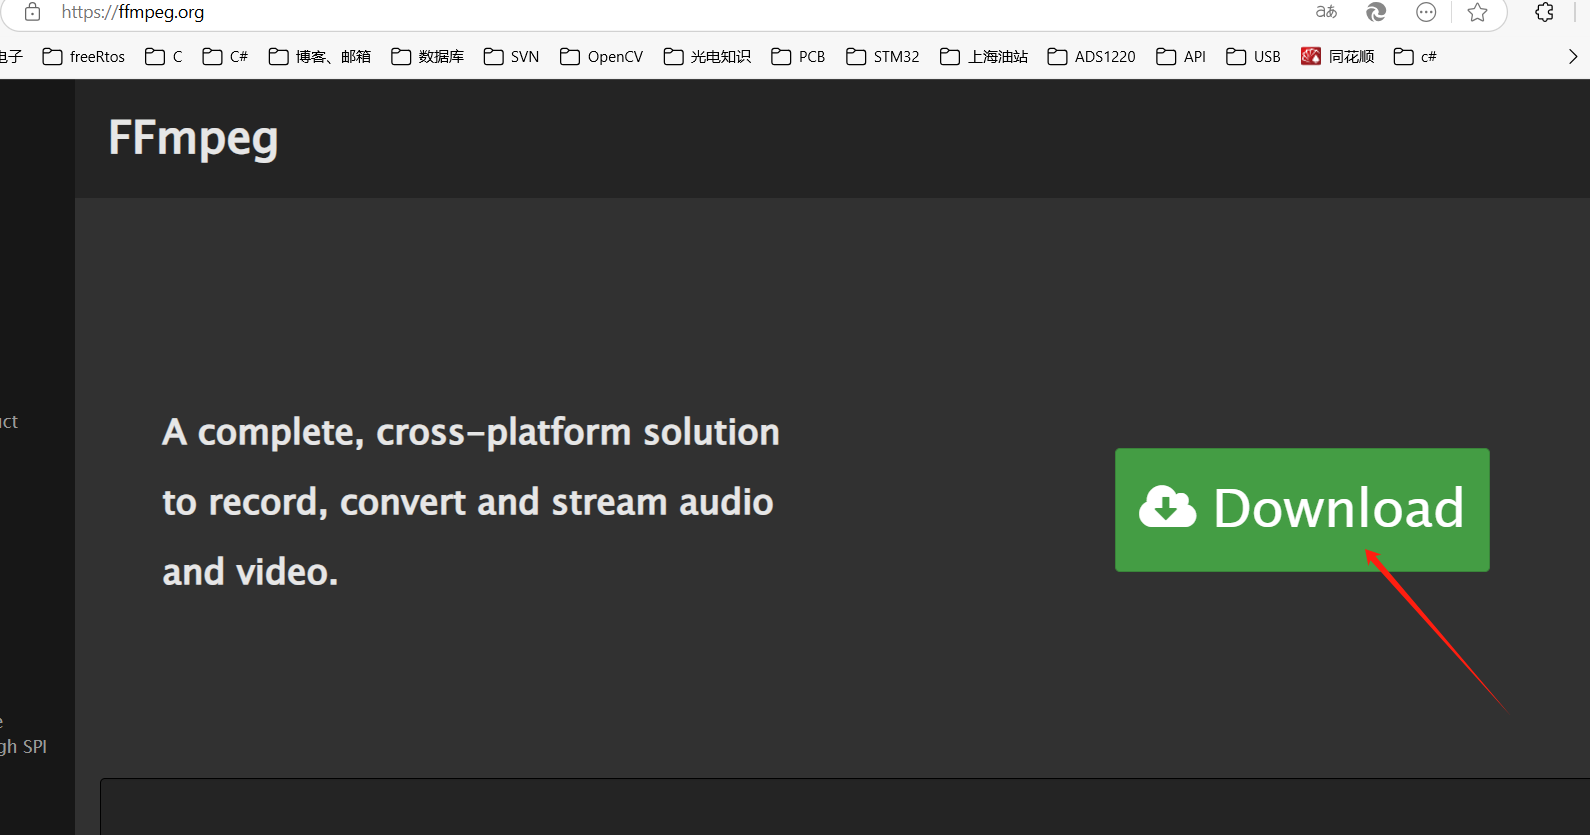
Task: Click the red 同花顺 bookmark favicon
Action: (1311, 57)
